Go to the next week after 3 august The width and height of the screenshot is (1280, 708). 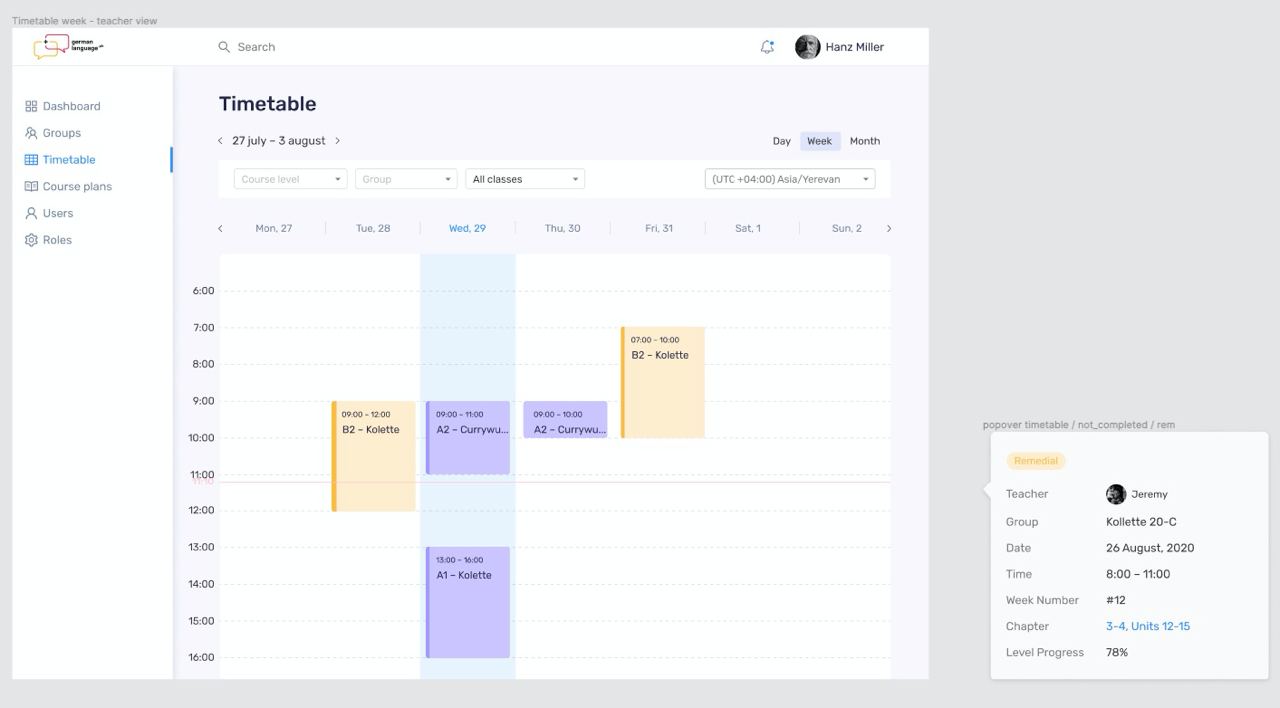(338, 141)
